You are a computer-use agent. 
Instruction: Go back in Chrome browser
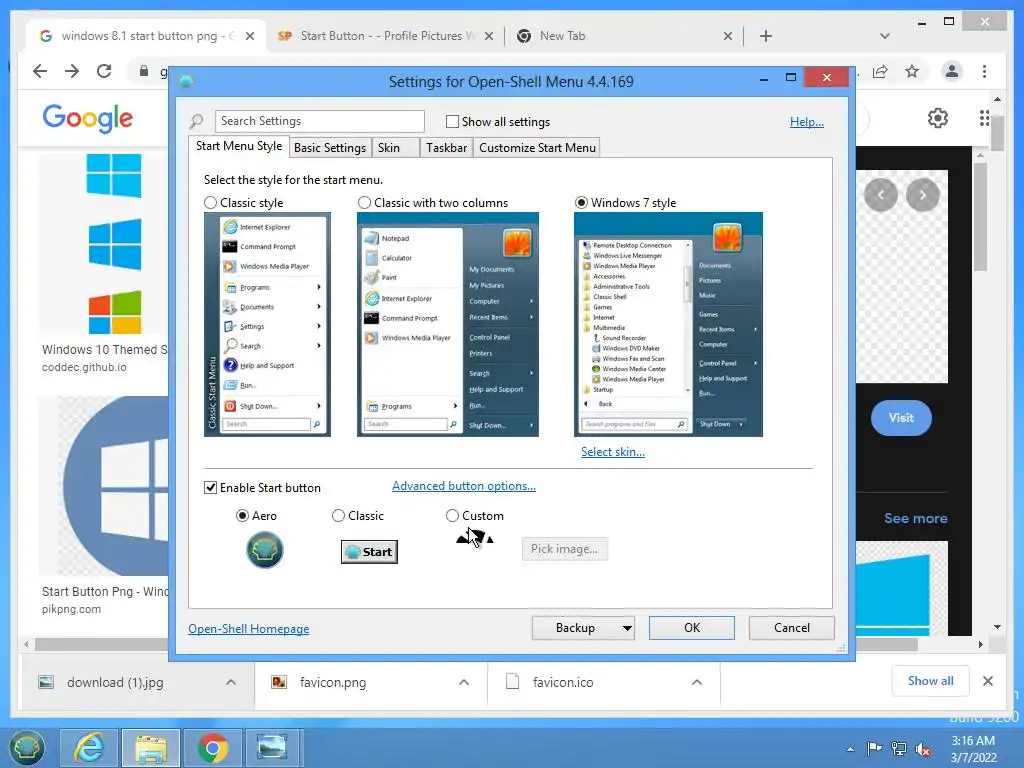tap(40, 71)
